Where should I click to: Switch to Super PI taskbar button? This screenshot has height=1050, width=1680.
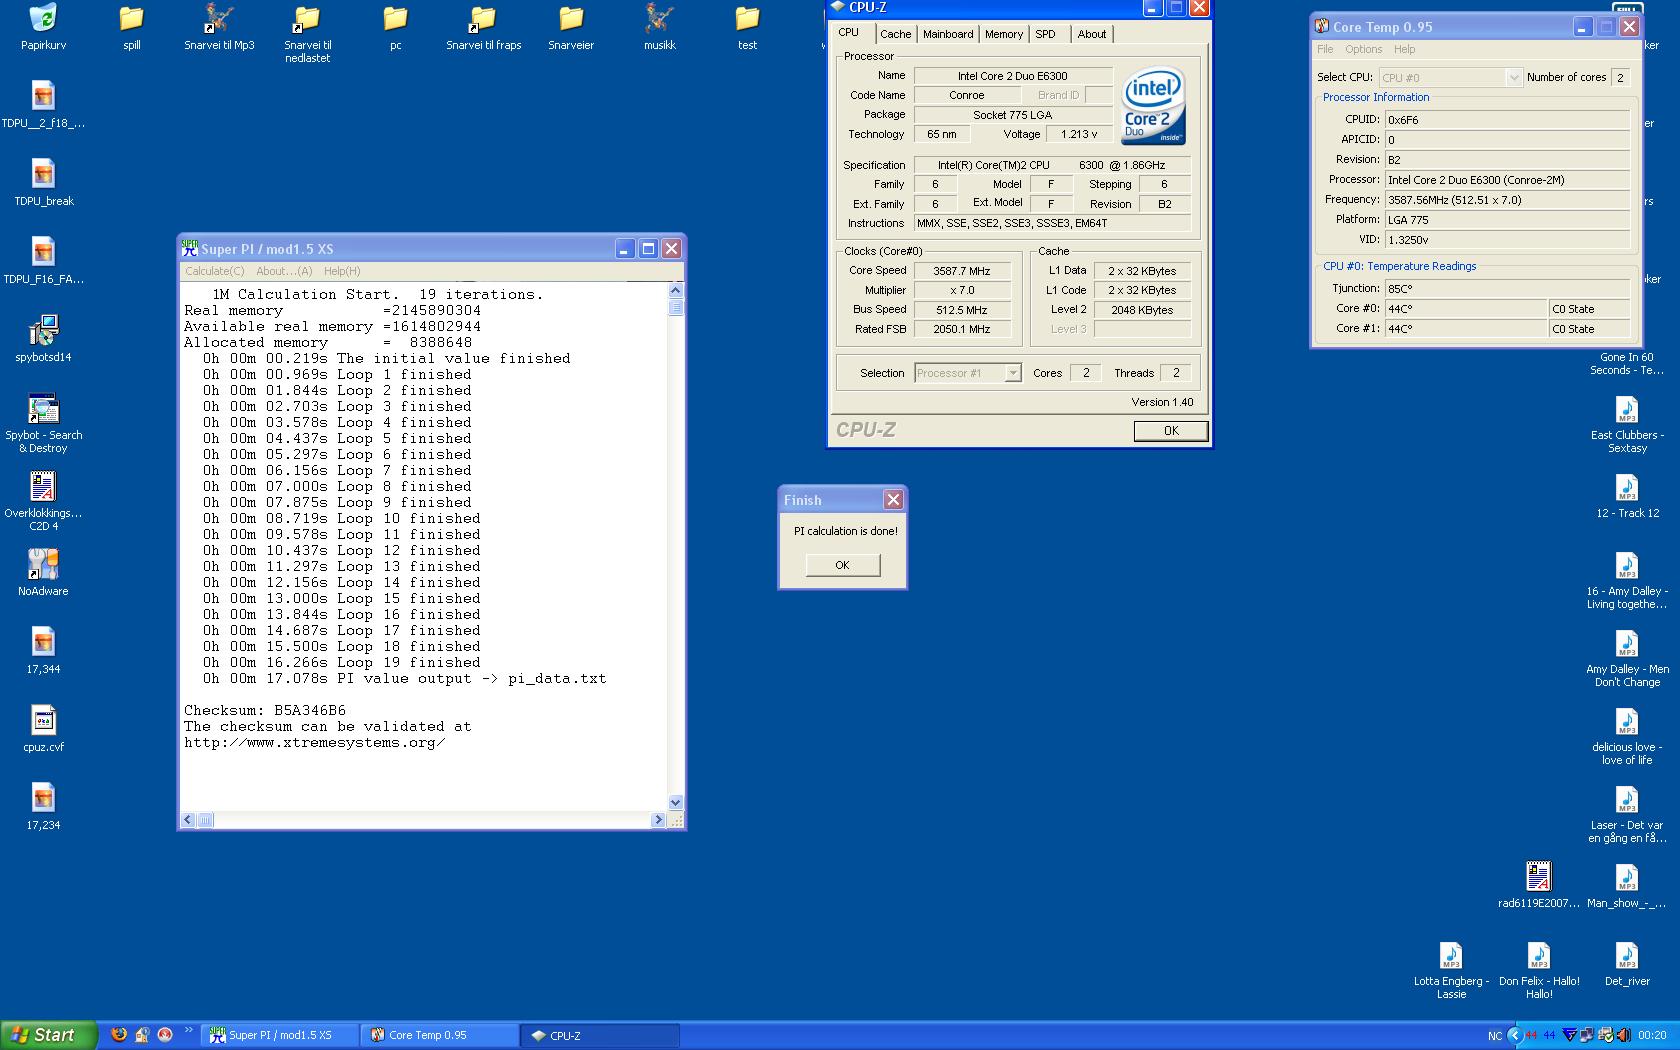coord(280,1035)
